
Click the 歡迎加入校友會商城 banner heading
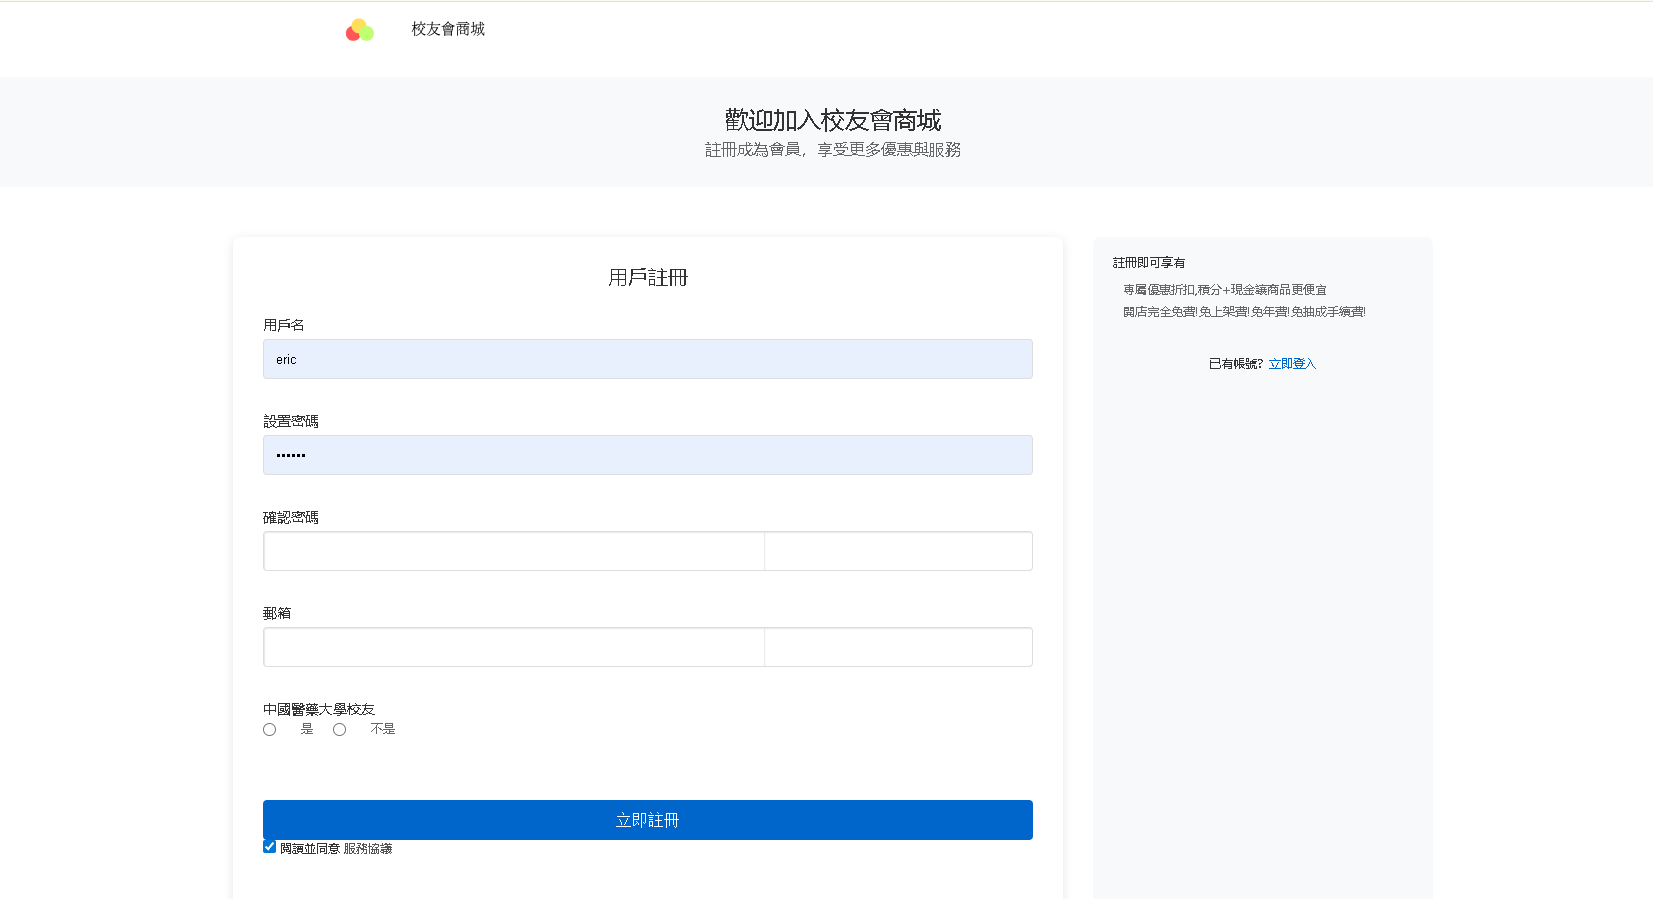tap(832, 120)
